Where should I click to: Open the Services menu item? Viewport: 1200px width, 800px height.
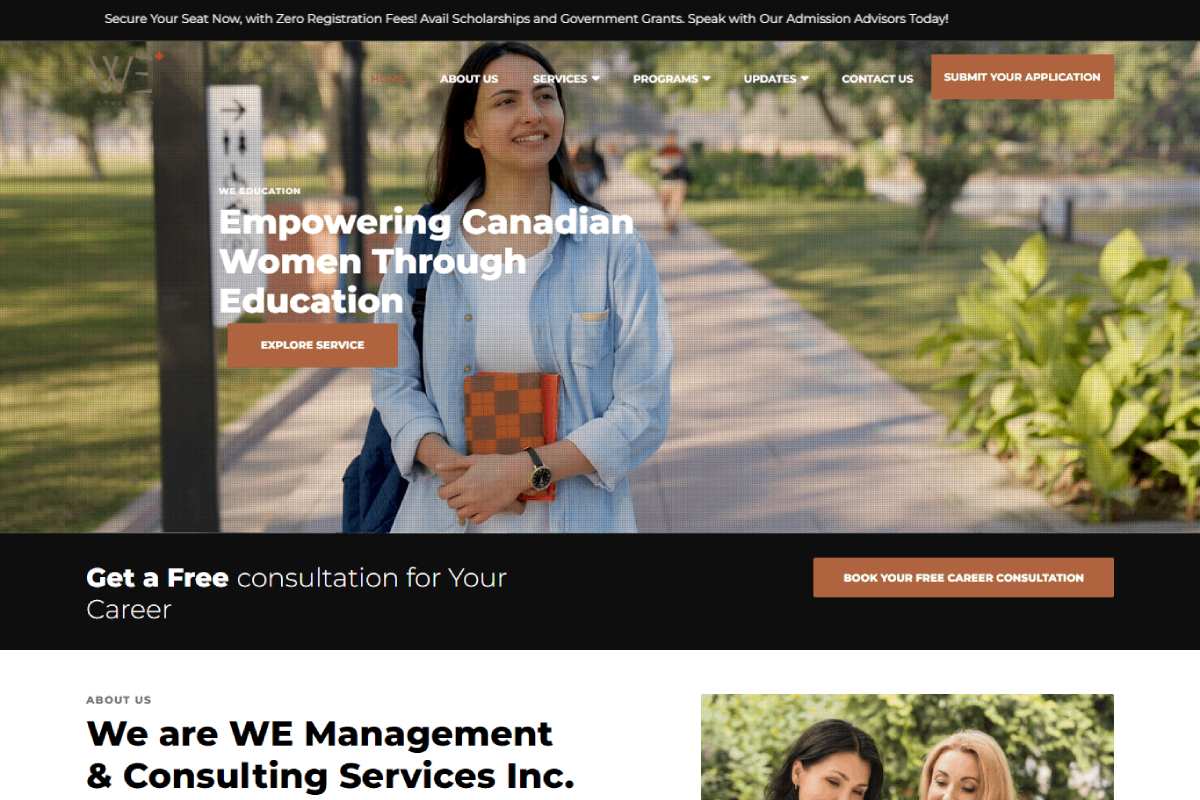point(560,79)
